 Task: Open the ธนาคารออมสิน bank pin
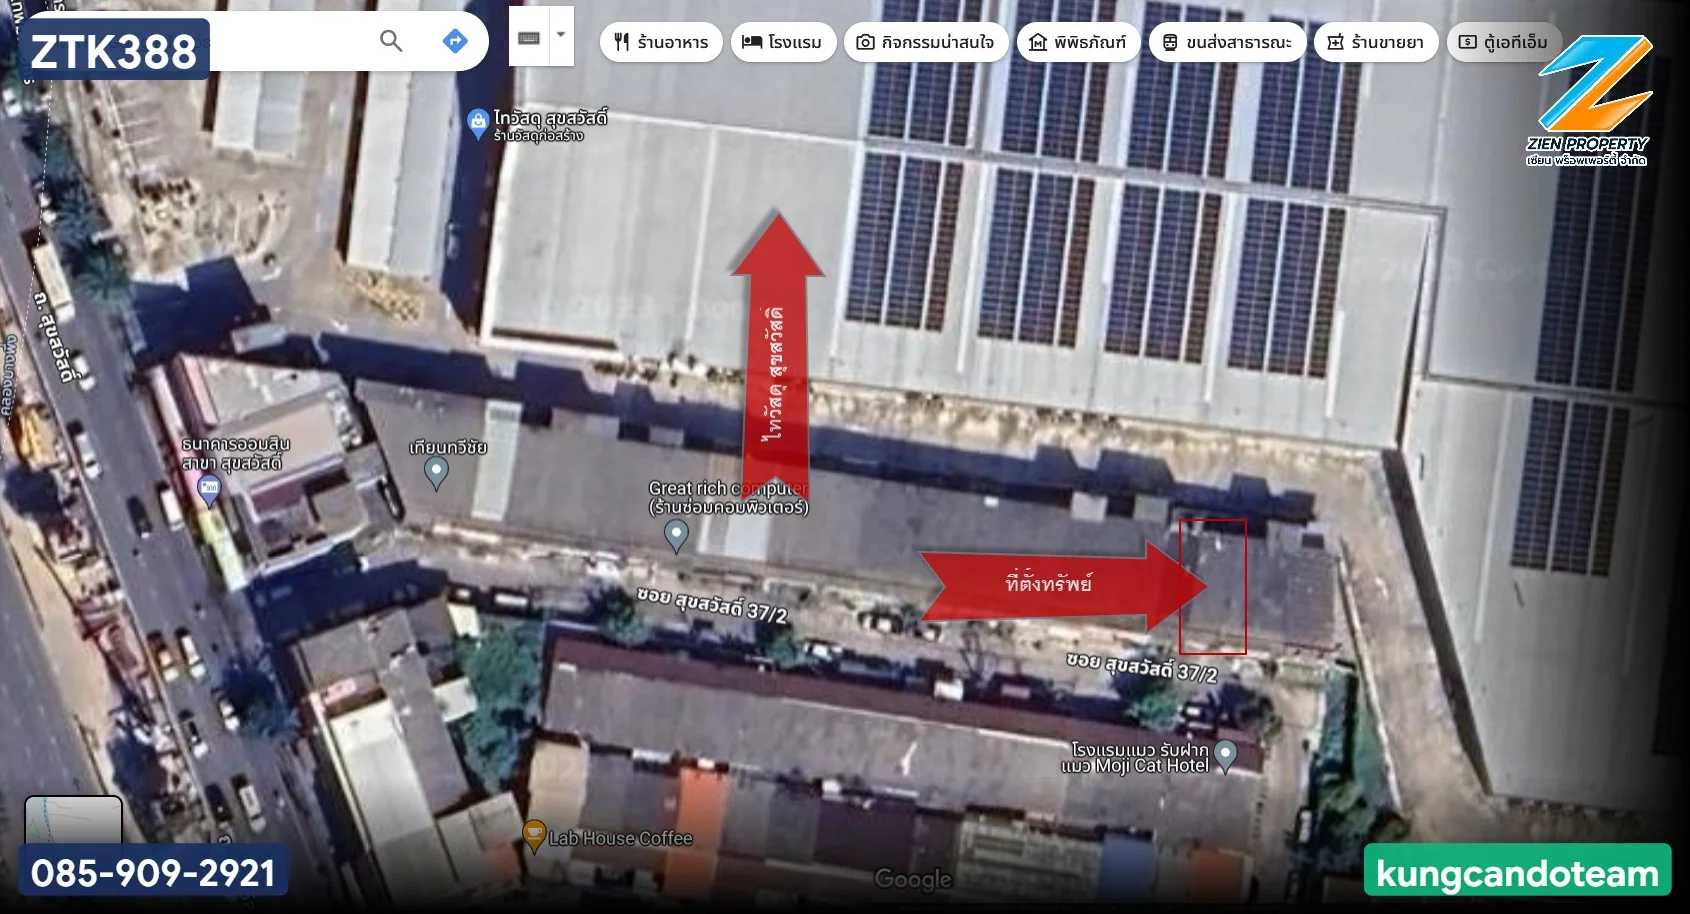(x=209, y=491)
